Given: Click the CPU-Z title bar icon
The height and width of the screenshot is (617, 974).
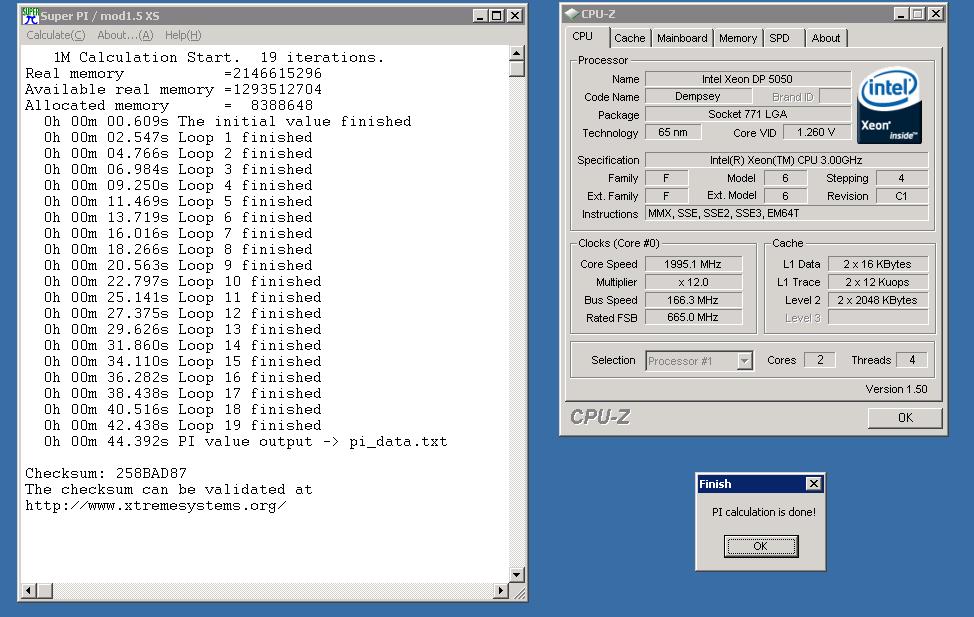Looking at the screenshot, I should (x=572, y=14).
